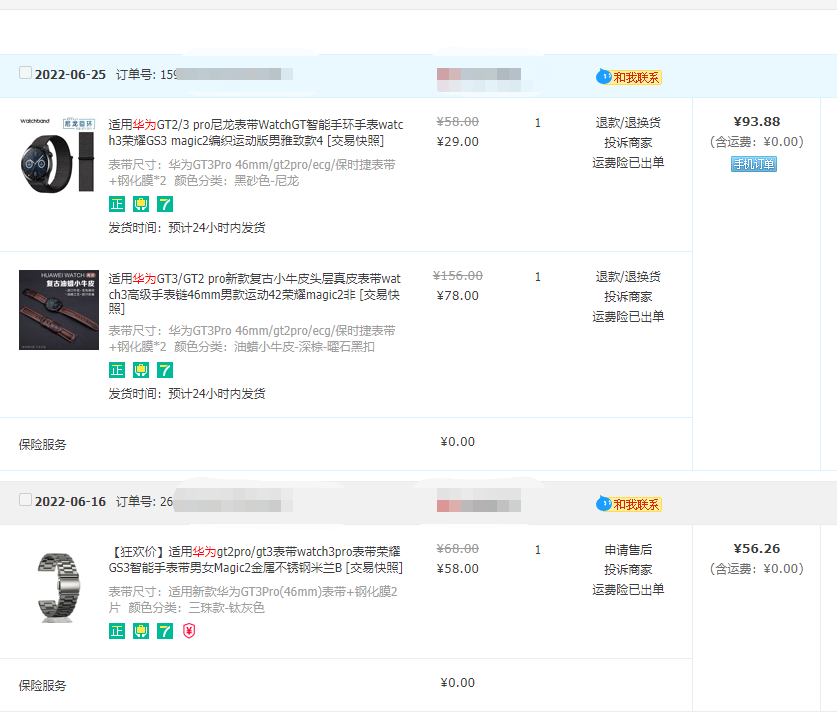Image resolution: width=837 pixels, height=721 pixels.
Task: Click 退款/退换货 for the nylon band item
Action: [x=628, y=123]
